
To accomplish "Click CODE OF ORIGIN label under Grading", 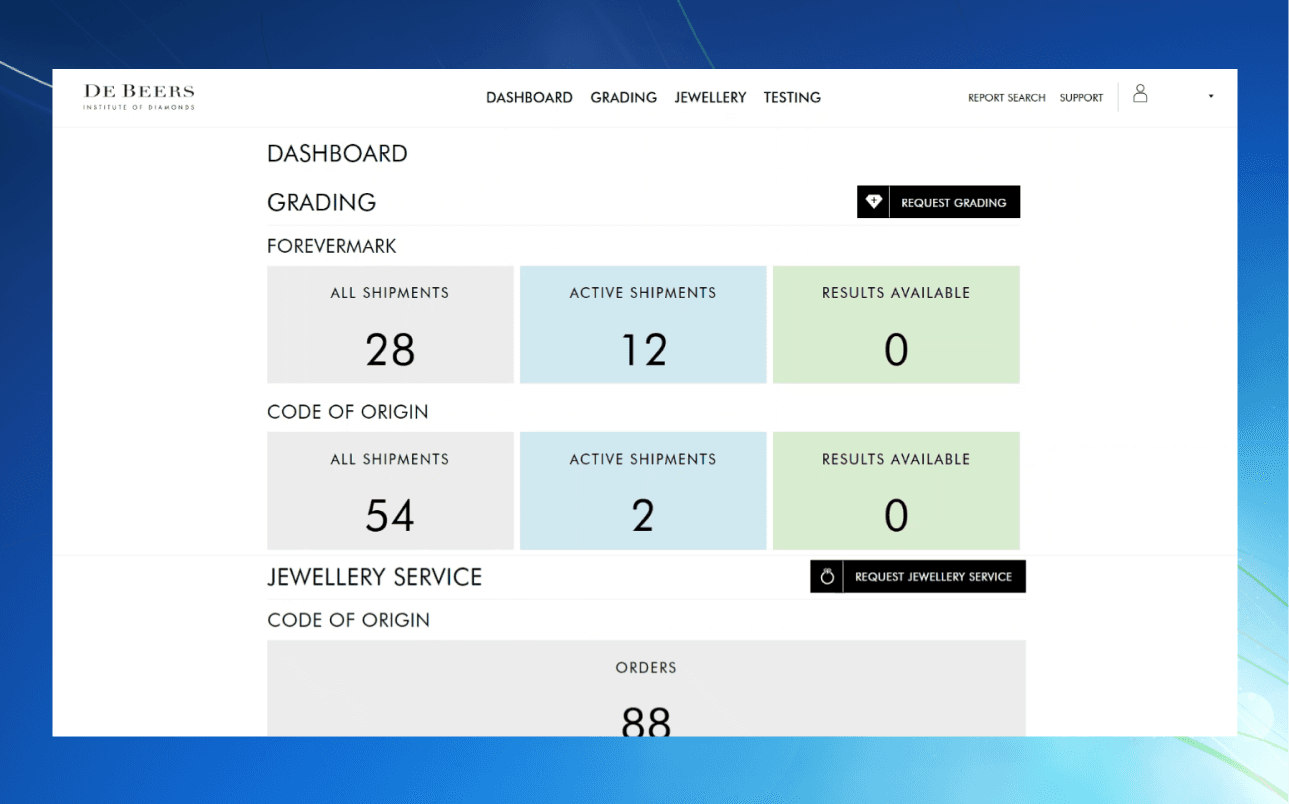I will (x=348, y=412).
